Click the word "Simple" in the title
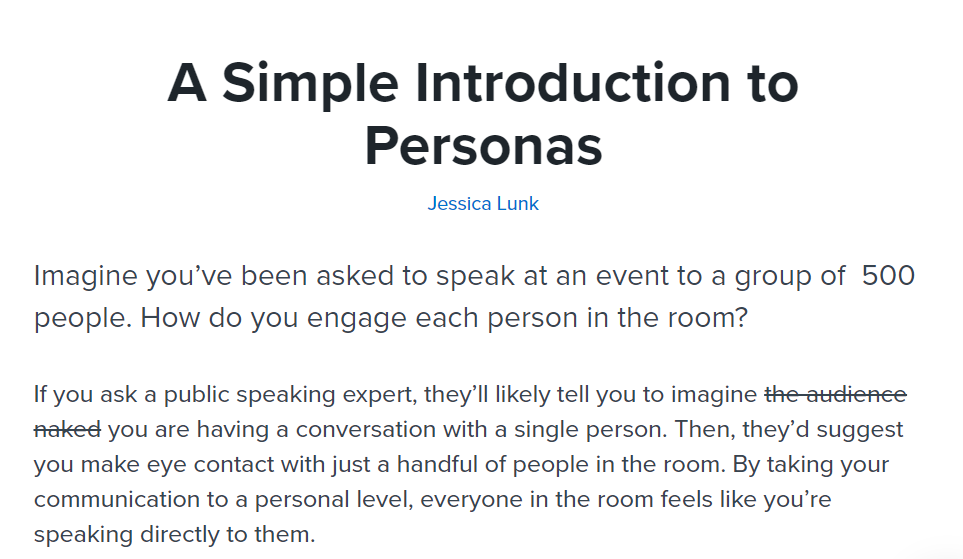Screen dimensions: 963x559 pyautogui.click(x=311, y=84)
